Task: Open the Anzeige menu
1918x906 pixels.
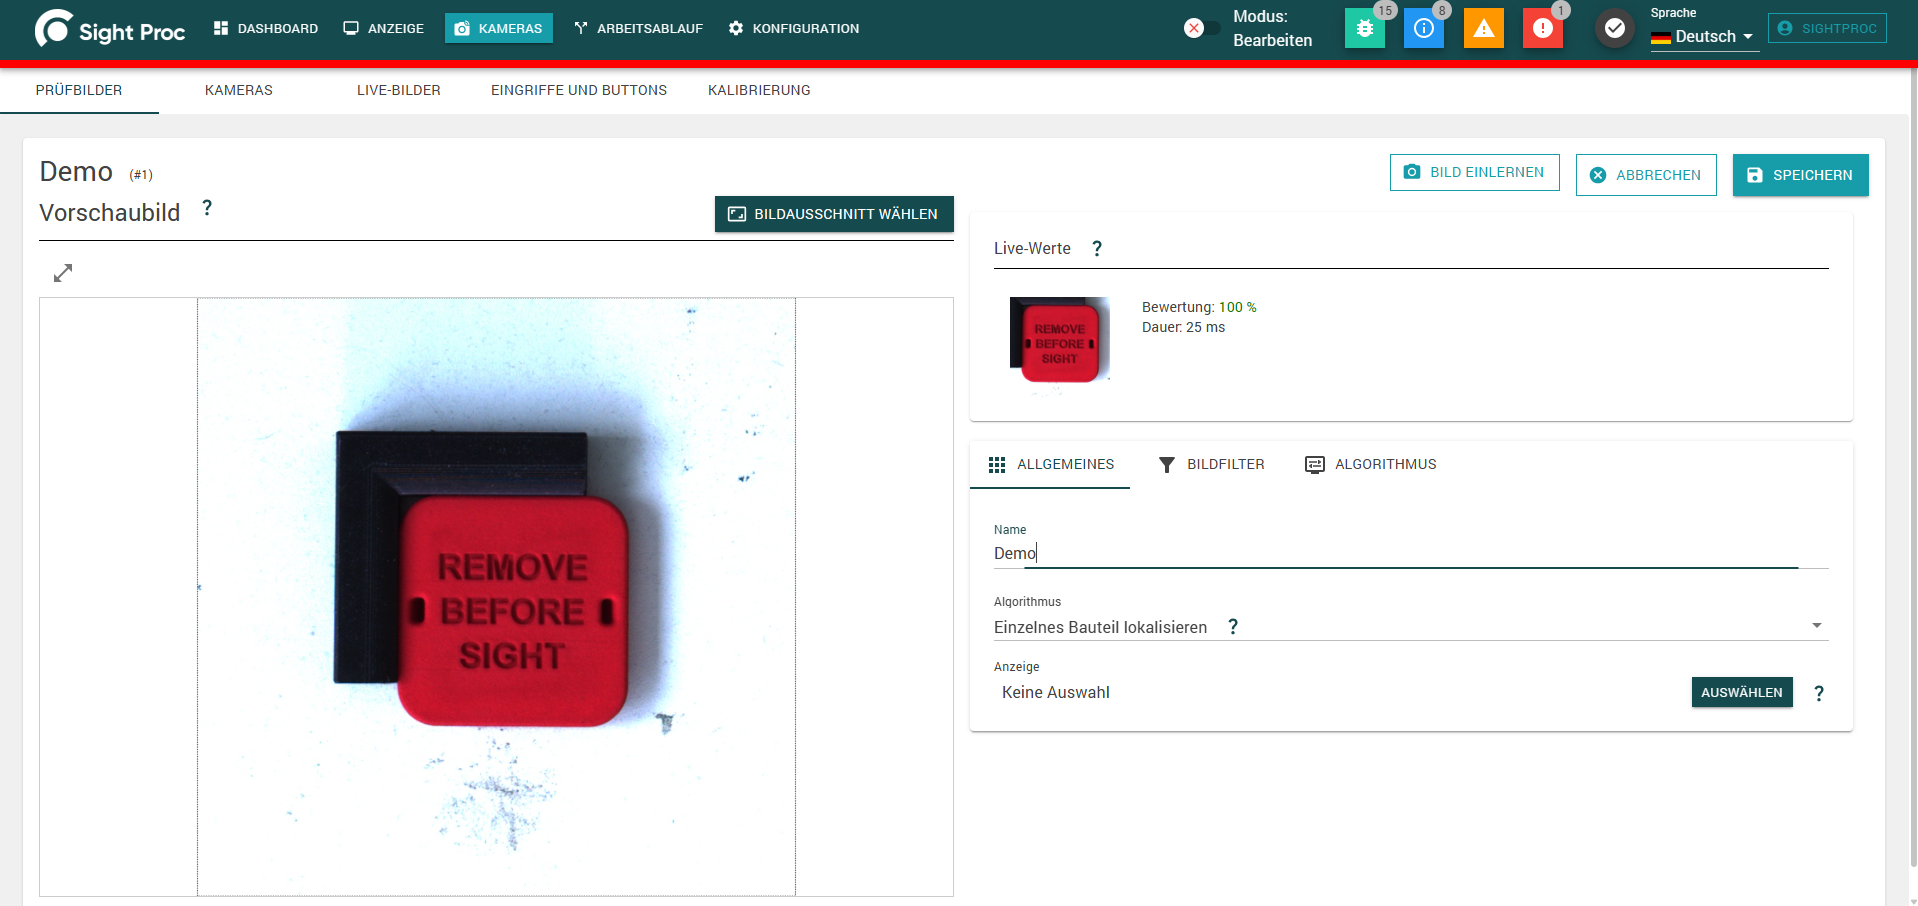Action: [384, 28]
